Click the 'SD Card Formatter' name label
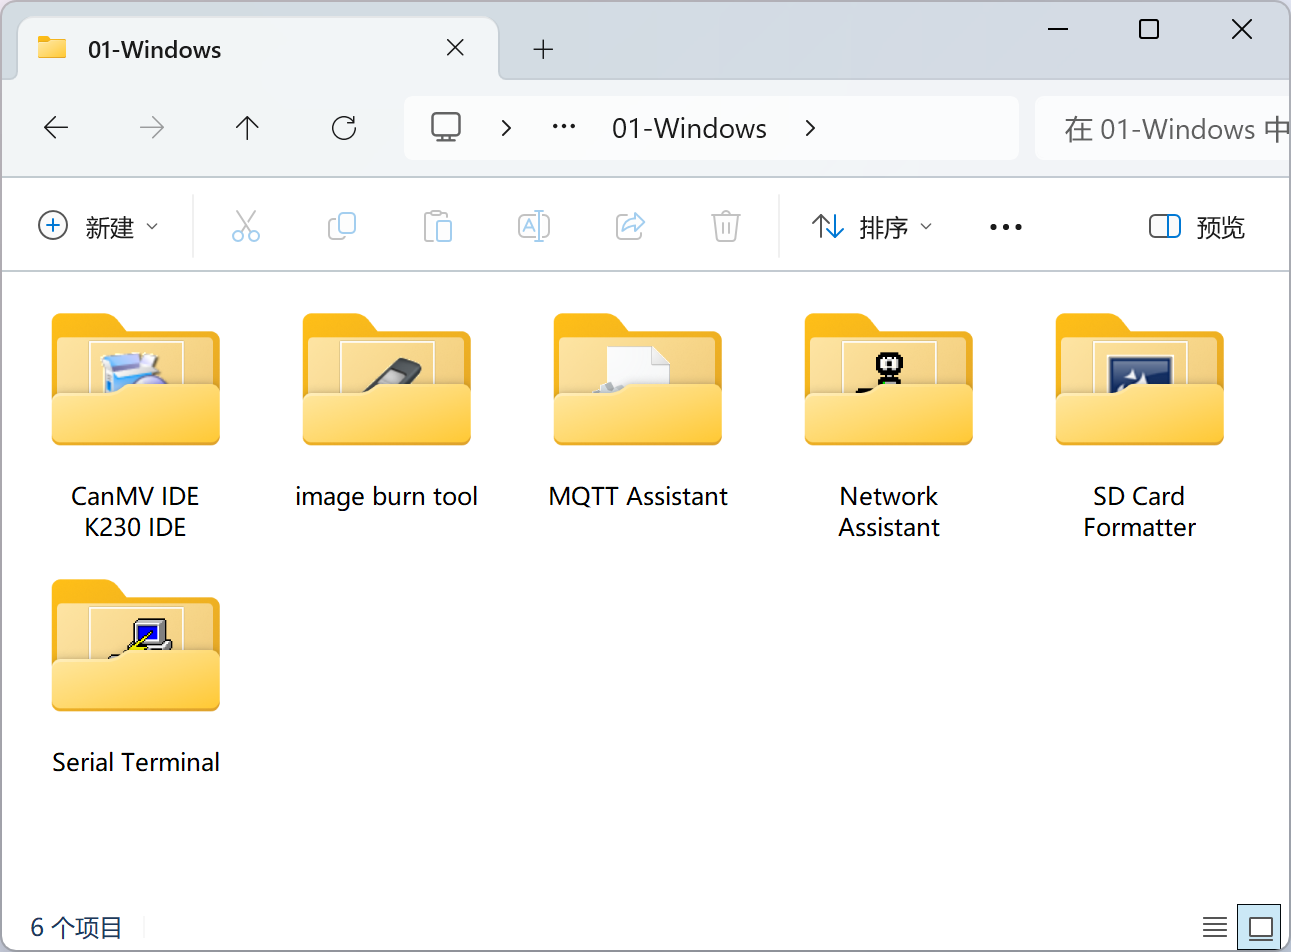 tap(1140, 512)
